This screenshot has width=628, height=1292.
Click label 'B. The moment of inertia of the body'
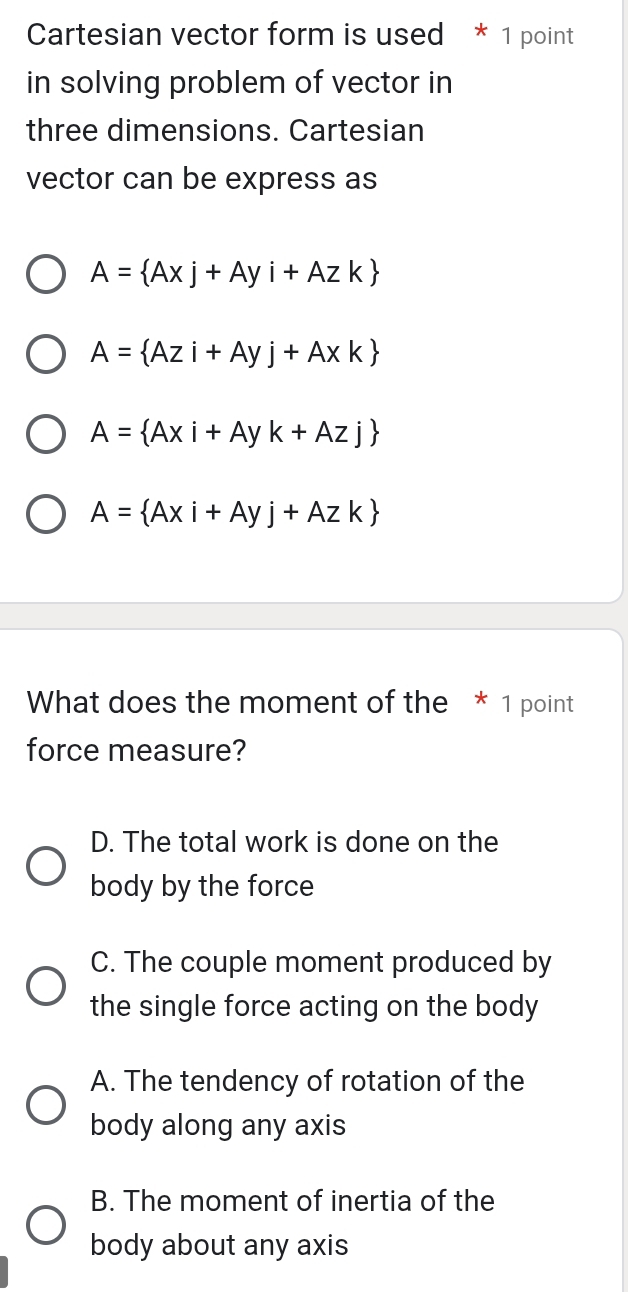point(291,1222)
